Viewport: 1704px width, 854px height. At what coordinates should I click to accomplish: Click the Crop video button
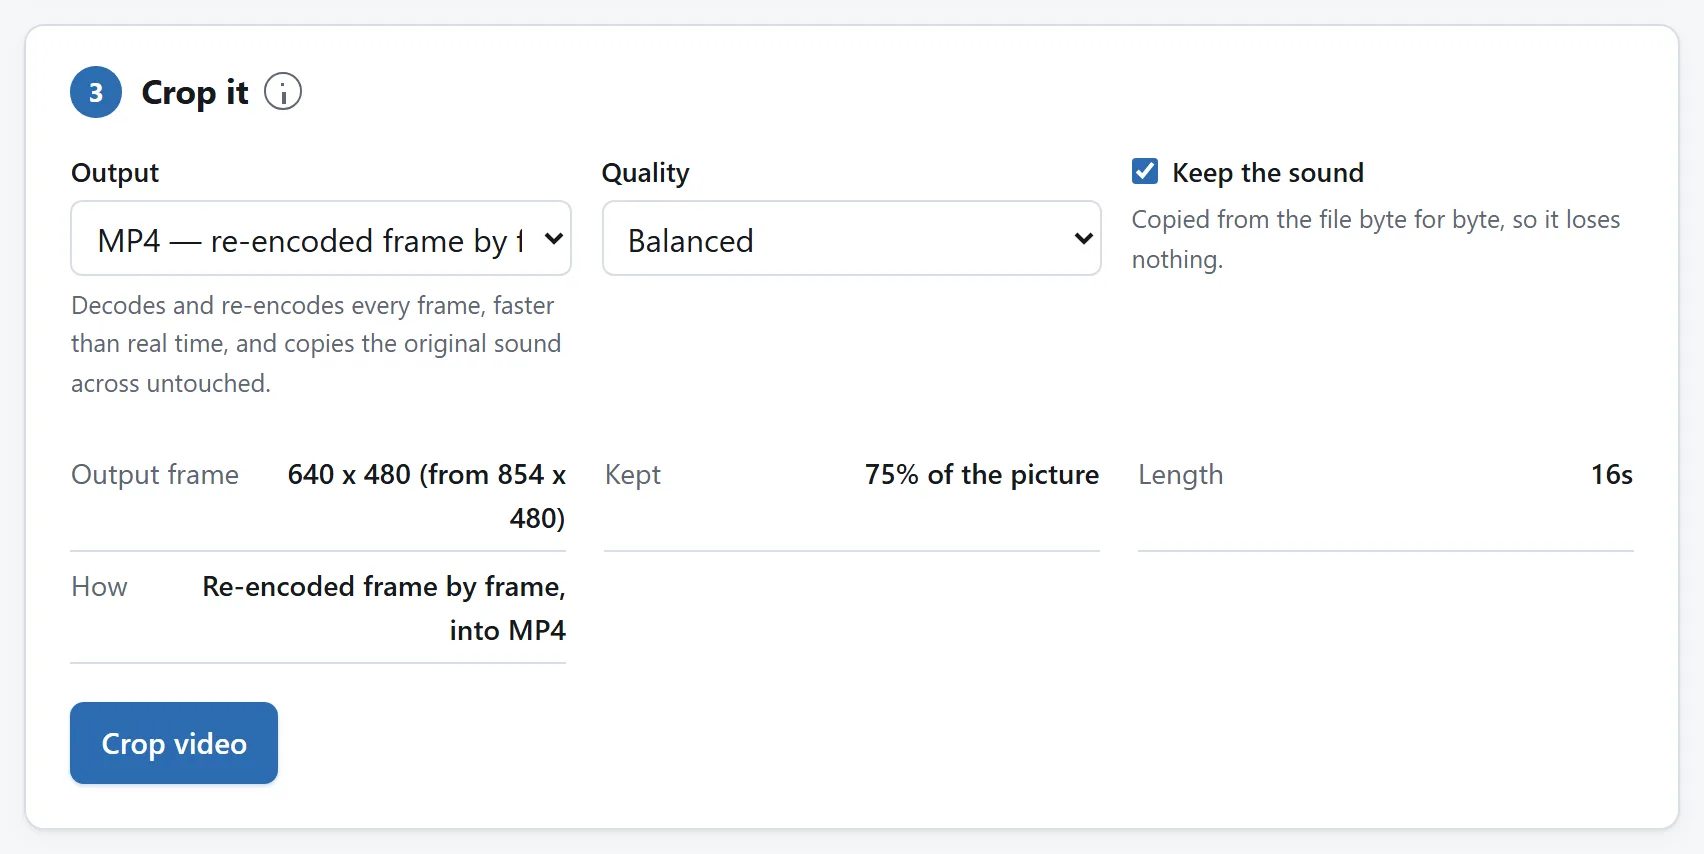[x=174, y=743]
